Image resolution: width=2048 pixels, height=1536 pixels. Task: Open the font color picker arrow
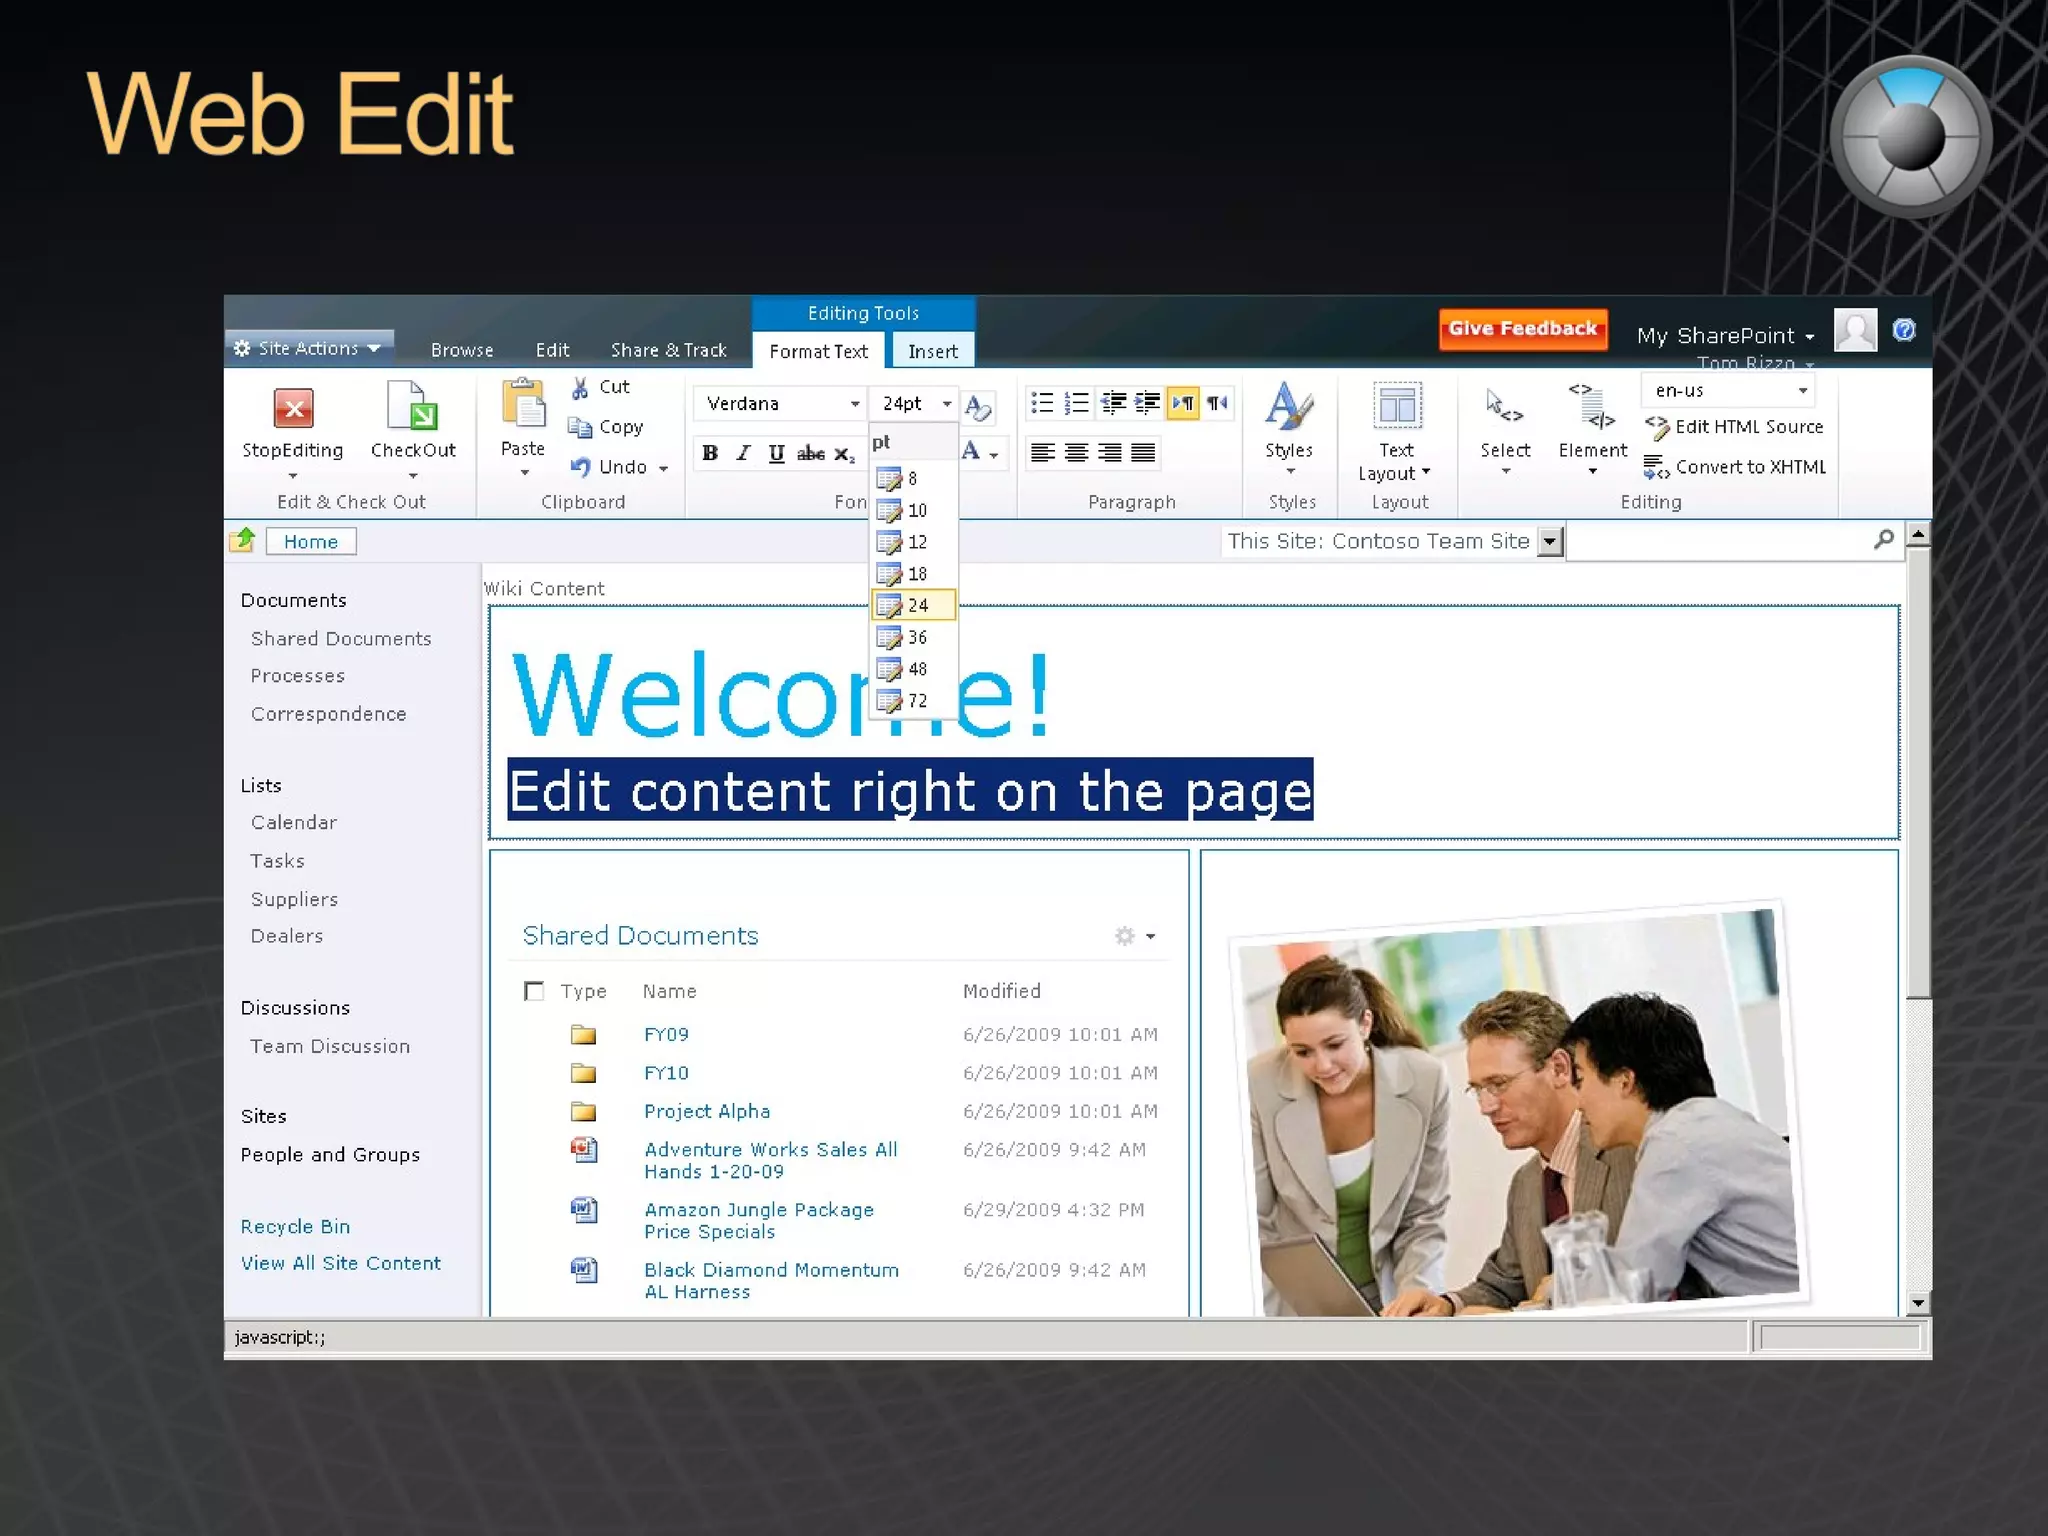pyautogui.click(x=994, y=455)
